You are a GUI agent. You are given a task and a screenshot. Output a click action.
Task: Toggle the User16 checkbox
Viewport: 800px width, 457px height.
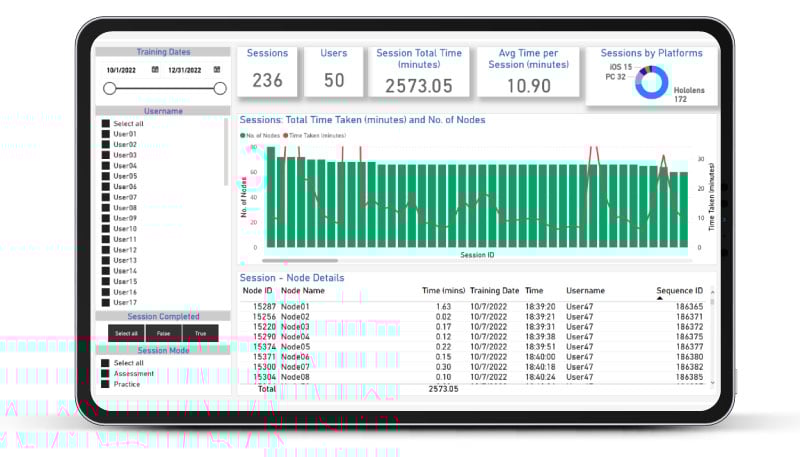[x=106, y=292]
